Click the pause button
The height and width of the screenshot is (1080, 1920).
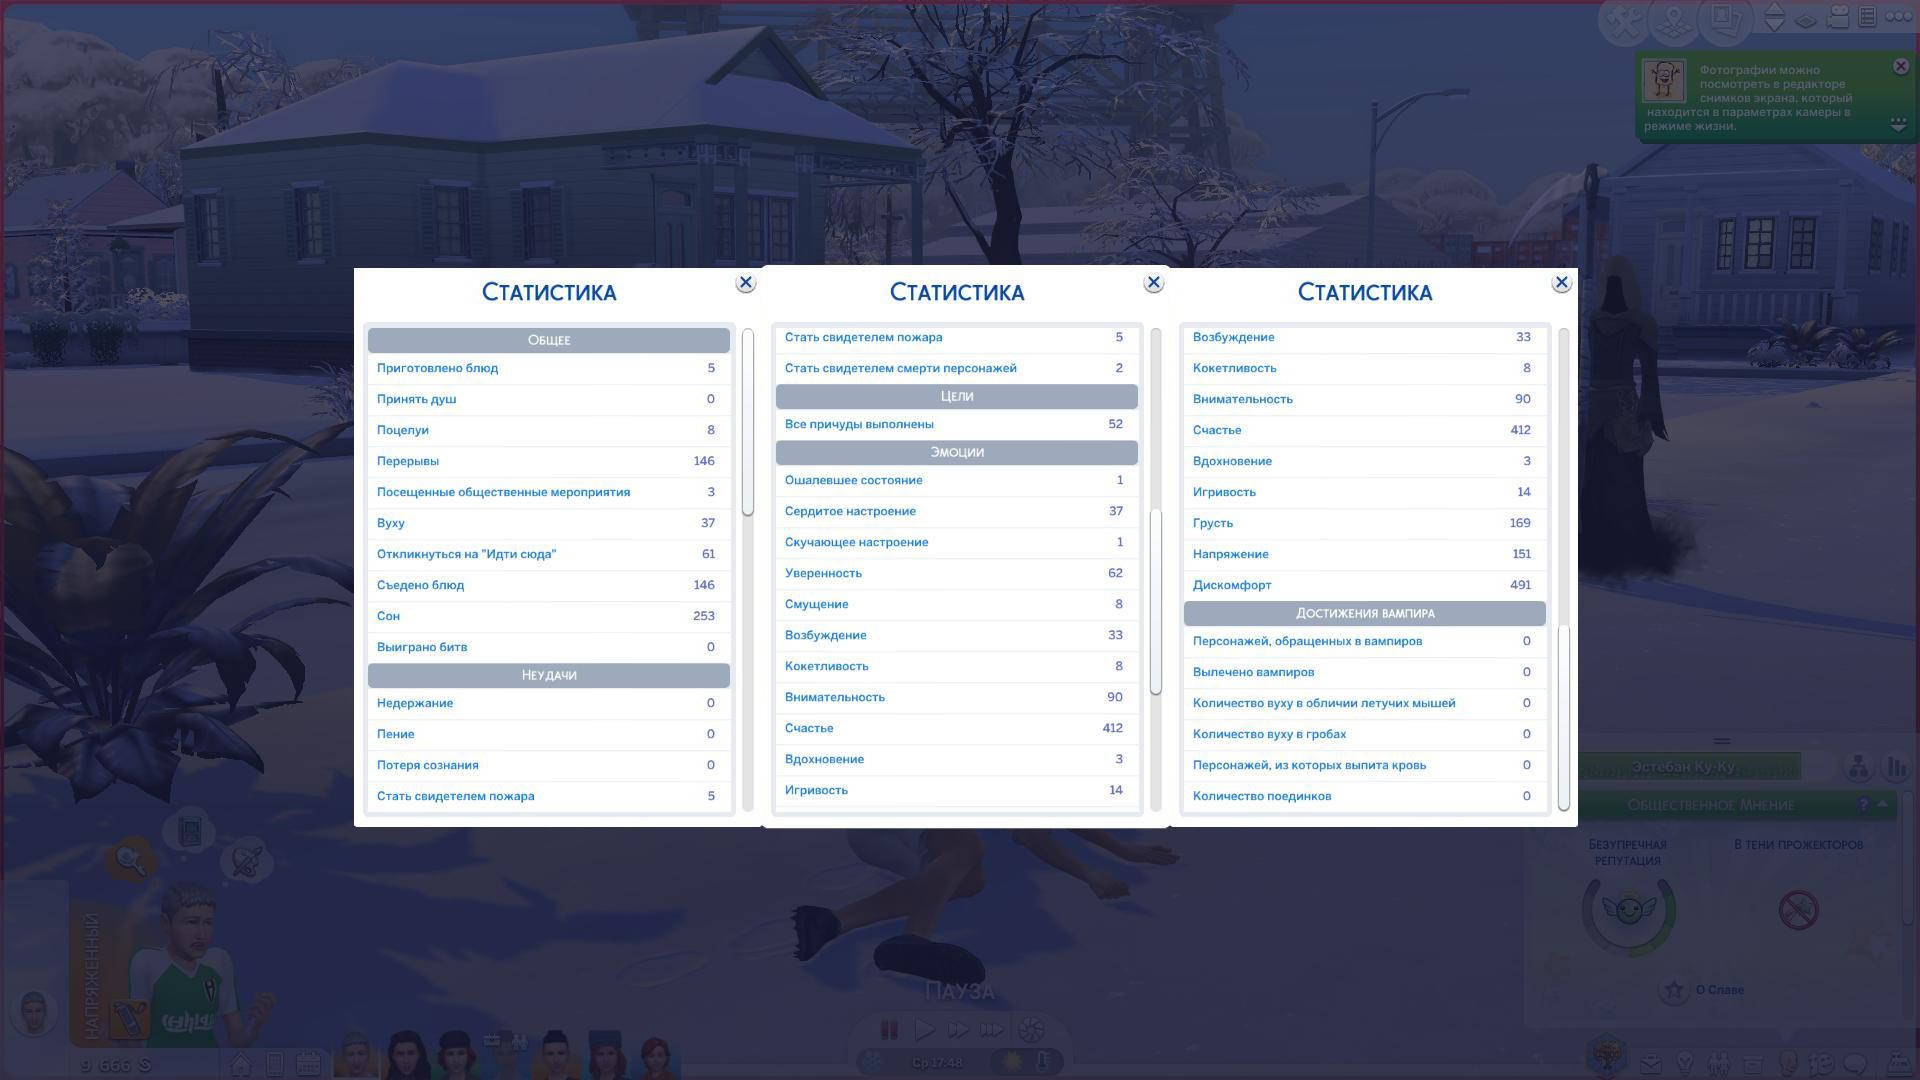888,1029
